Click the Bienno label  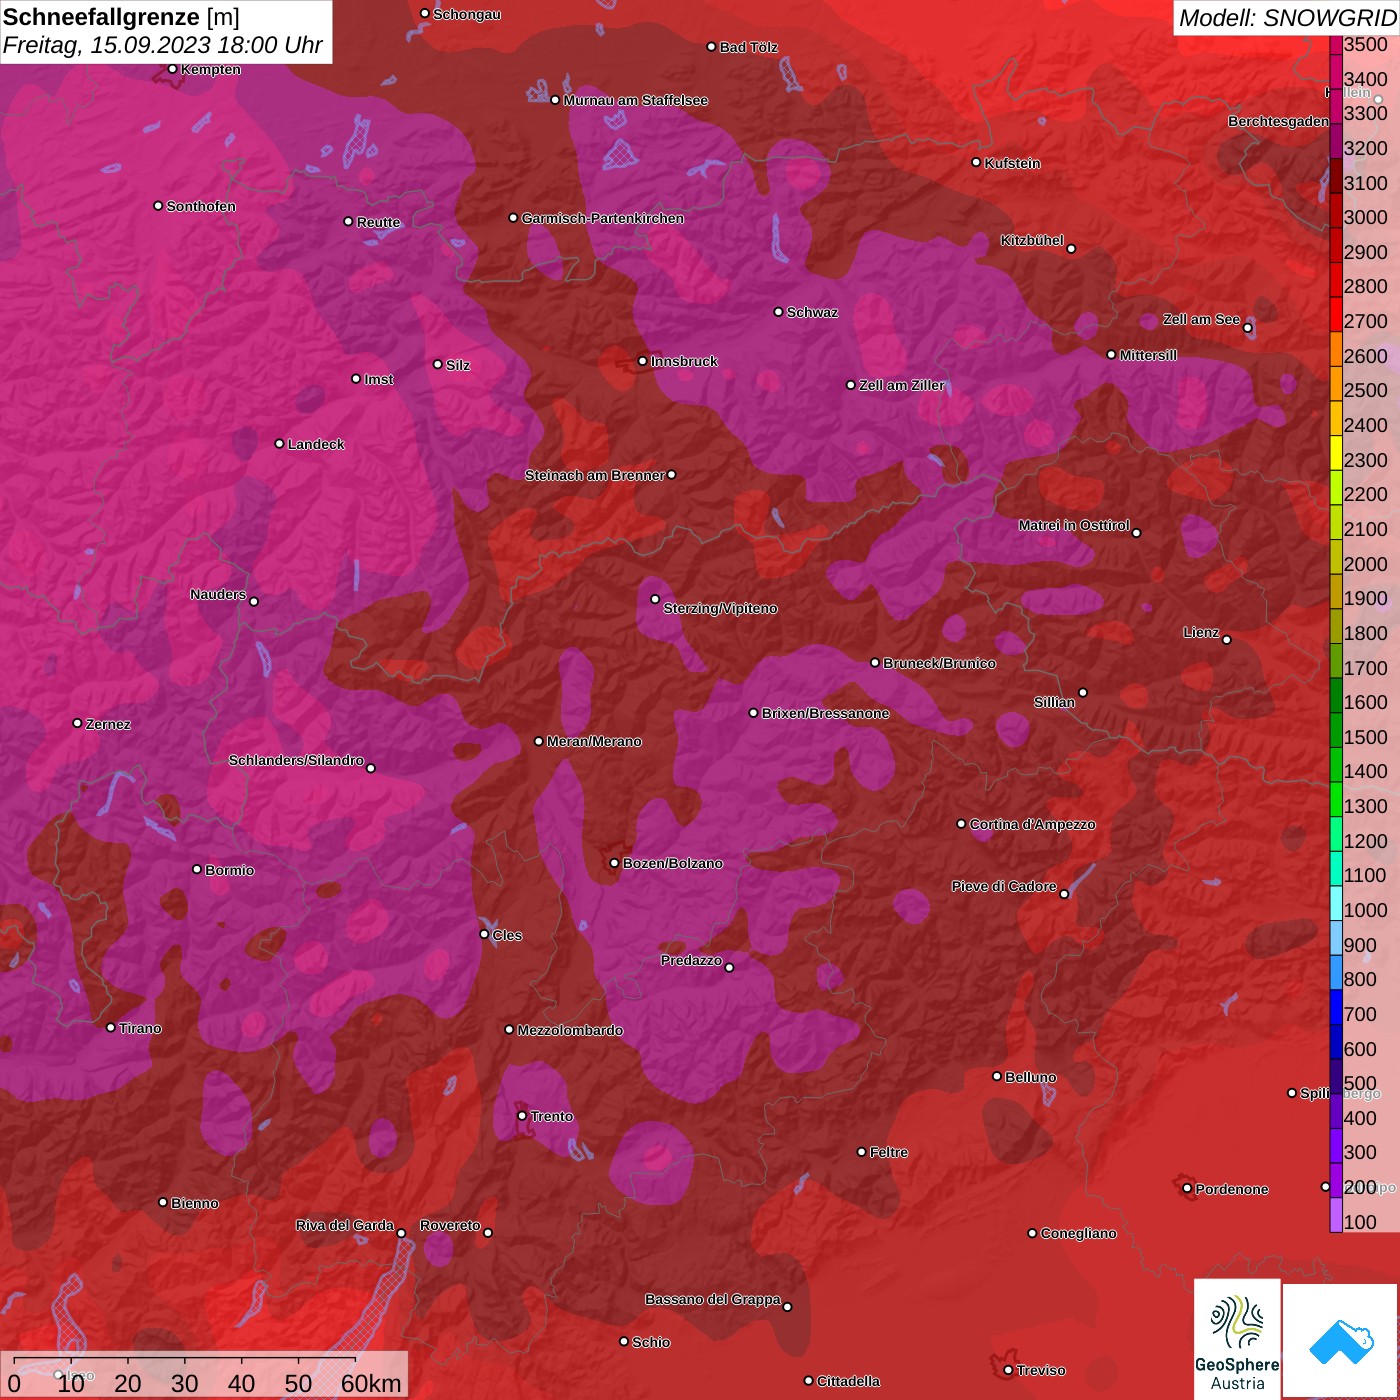click(x=194, y=1203)
